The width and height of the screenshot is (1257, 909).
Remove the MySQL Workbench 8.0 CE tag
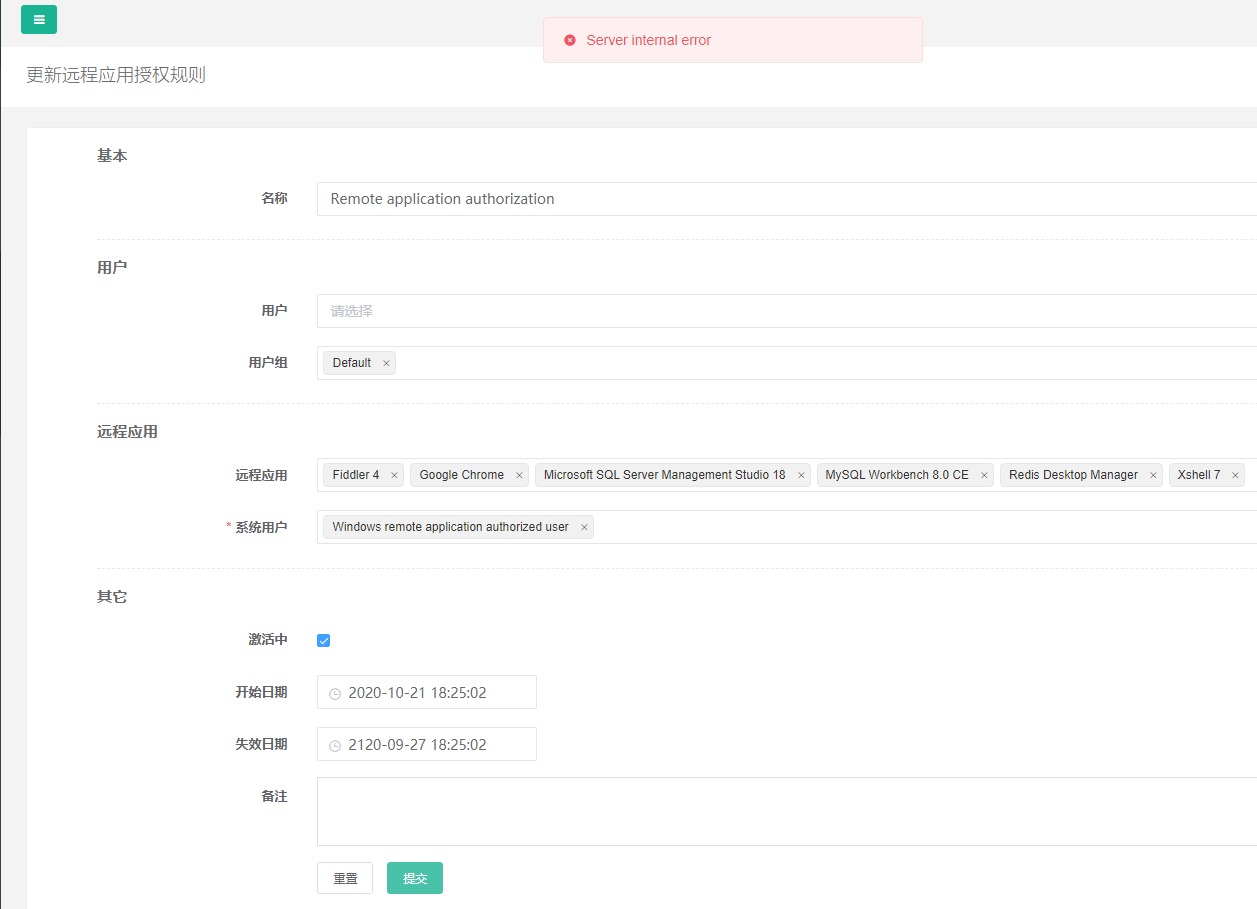coord(984,474)
